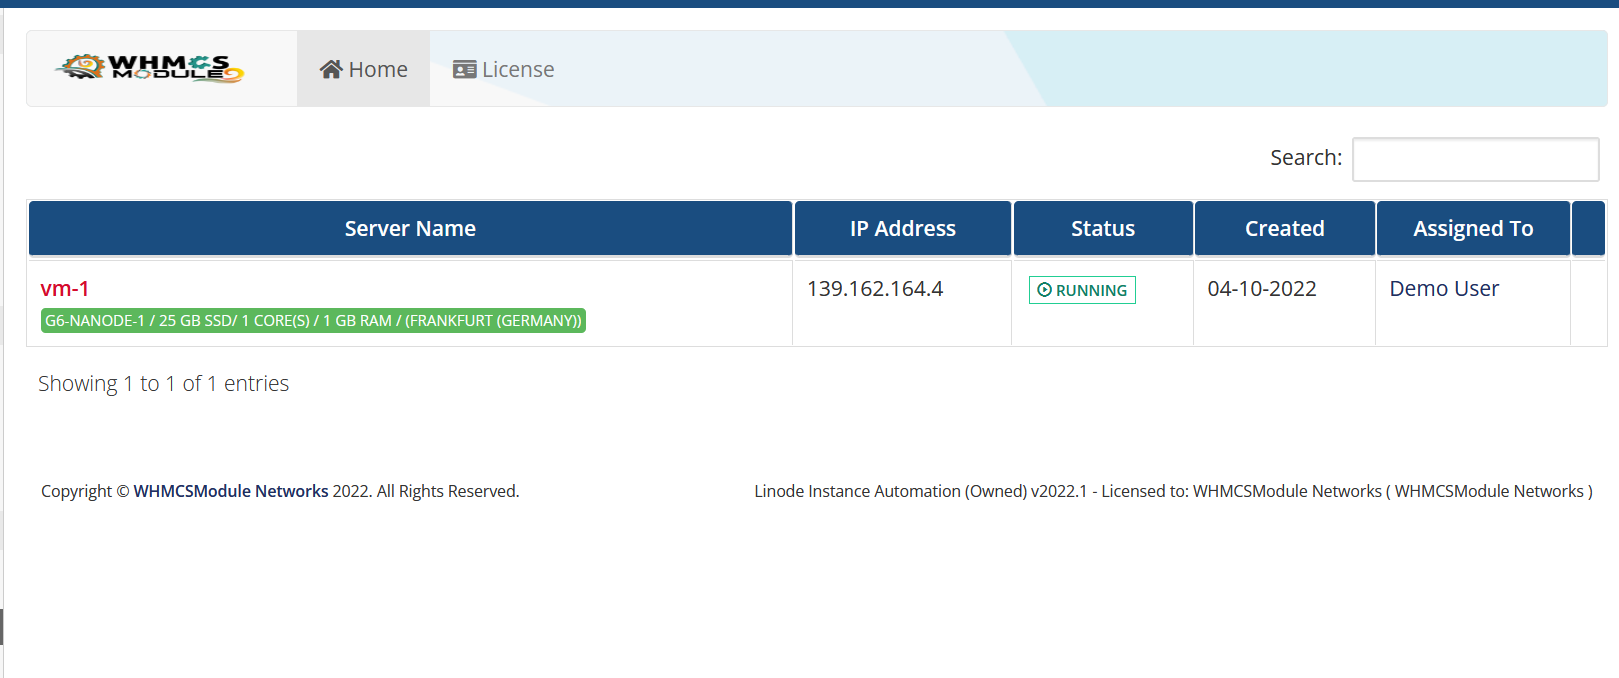
Task: Open the Home menu item
Action: point(363,69)
